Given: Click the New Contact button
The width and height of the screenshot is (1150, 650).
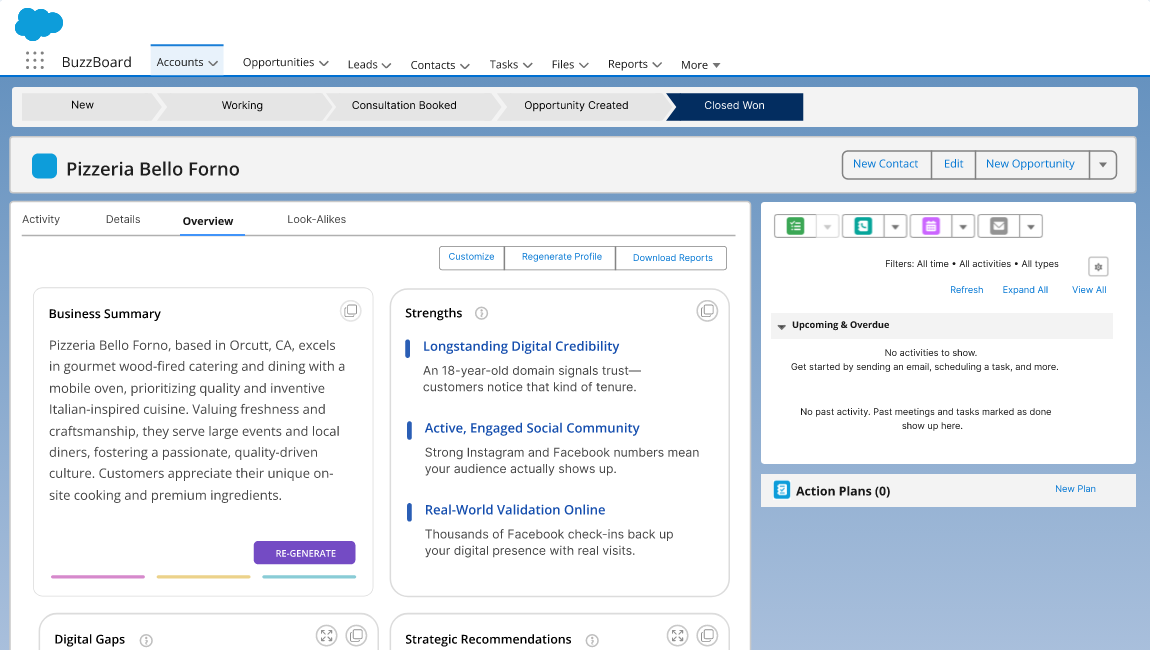Looking at the screenshot, I should point(885,164).
